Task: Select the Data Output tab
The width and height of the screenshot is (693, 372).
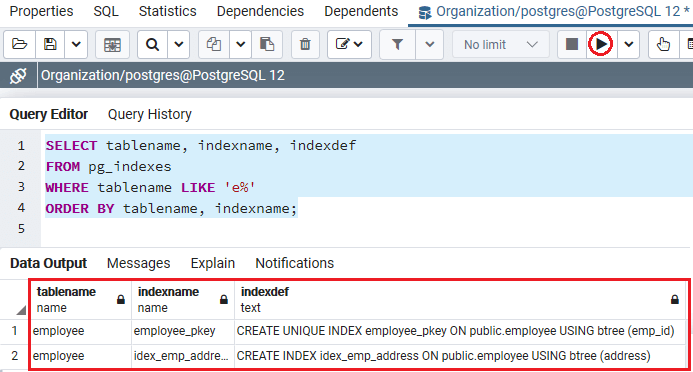Action: [49, 263]
